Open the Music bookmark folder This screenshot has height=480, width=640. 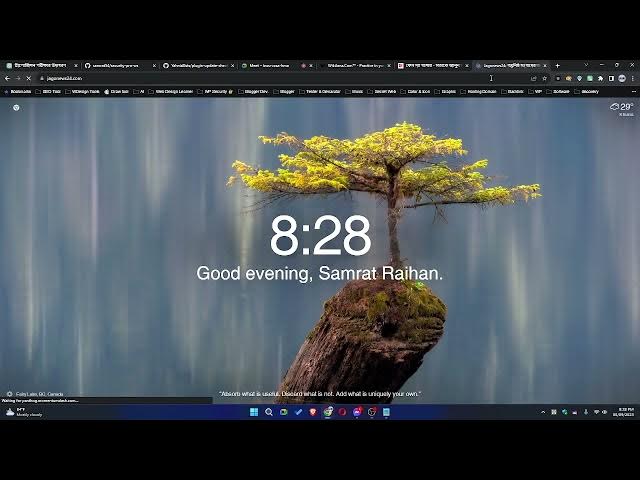click(x=353, y=91)
